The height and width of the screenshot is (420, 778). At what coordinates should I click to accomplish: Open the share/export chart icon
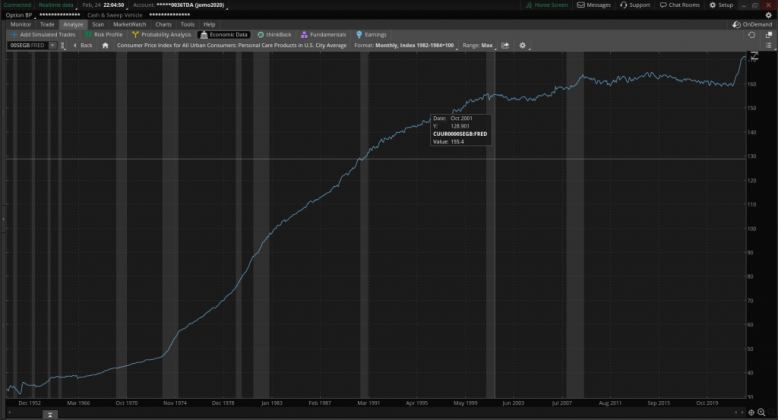[x=505, y=45]
